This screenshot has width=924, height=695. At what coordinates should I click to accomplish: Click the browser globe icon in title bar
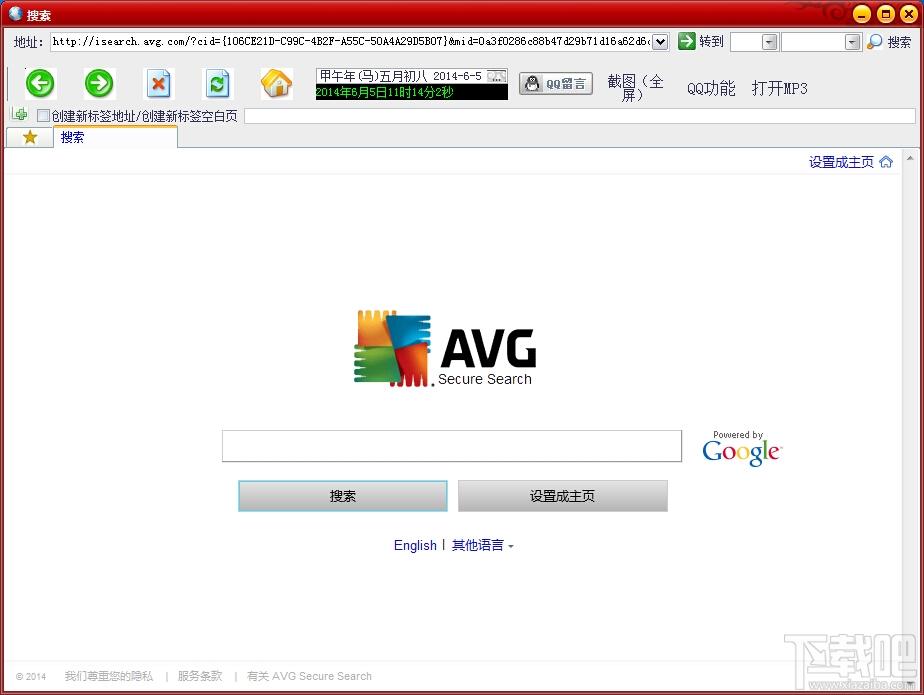tap(15, 14)
